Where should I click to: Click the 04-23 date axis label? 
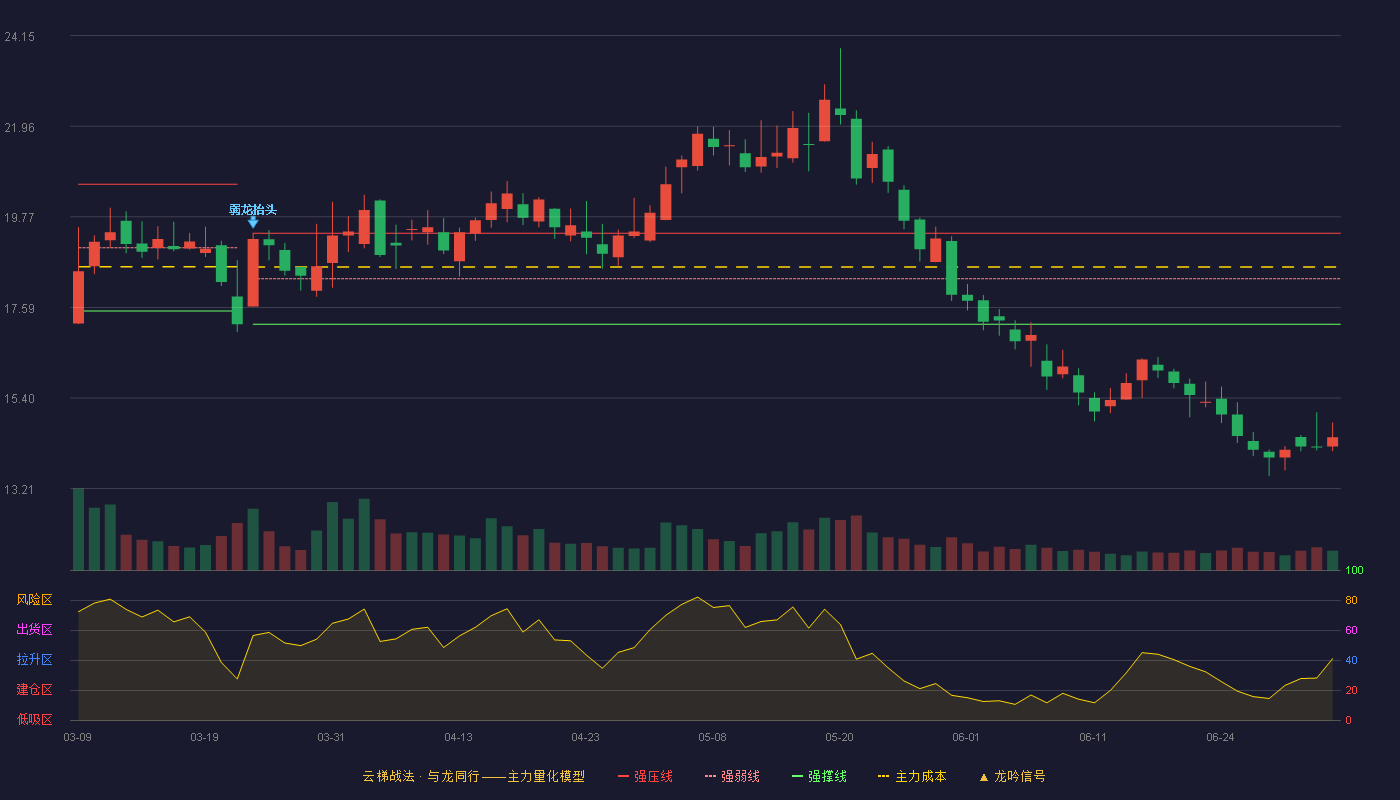(585, 737)
